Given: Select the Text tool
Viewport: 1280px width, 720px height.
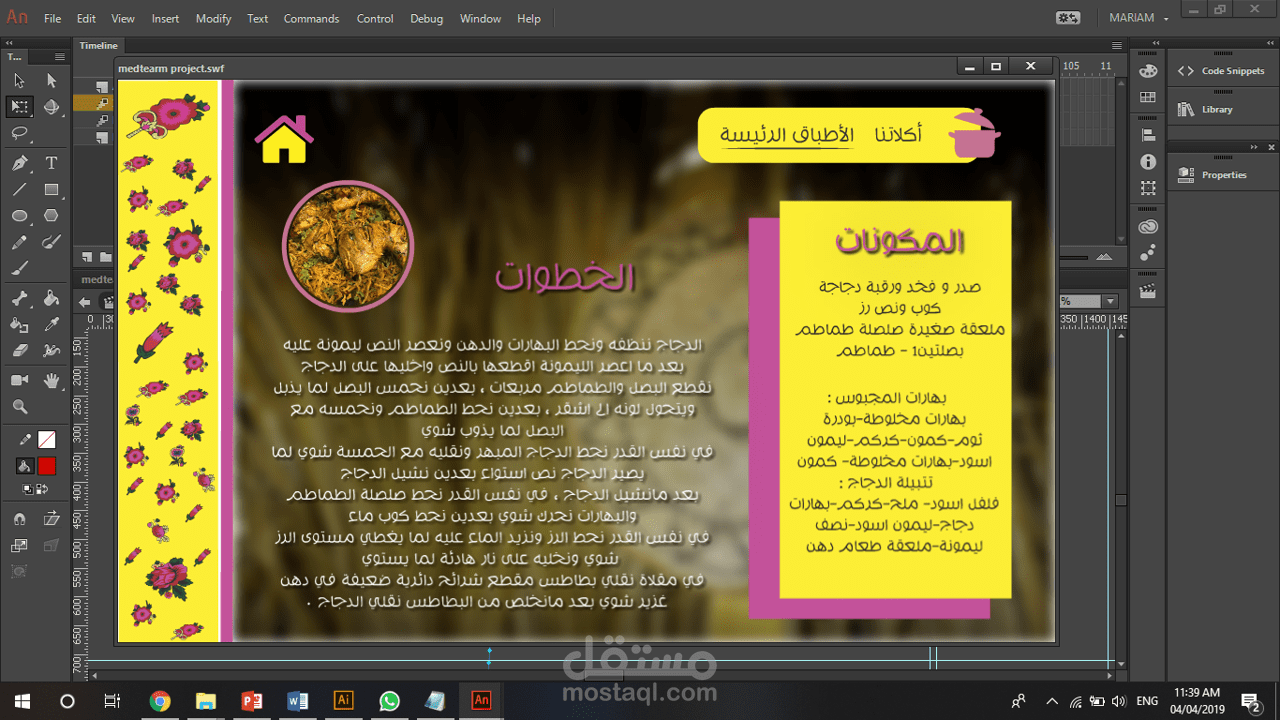Looking at the screenshot, I should tap(52, 162).
